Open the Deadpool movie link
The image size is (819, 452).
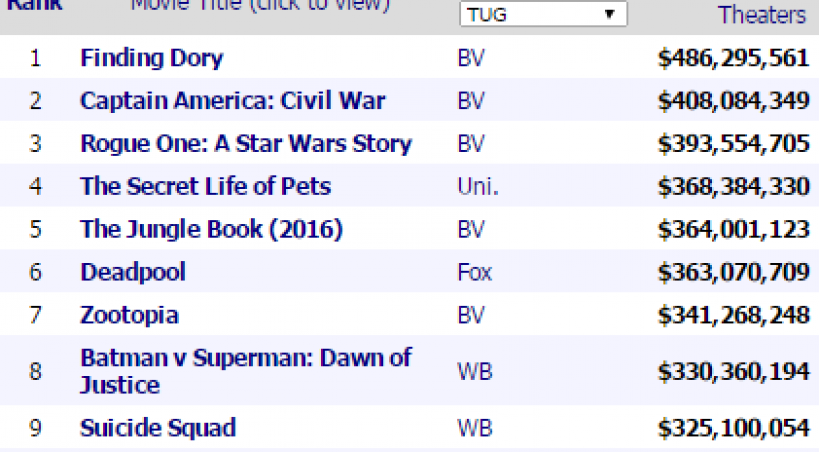click(x=133, y=272)
